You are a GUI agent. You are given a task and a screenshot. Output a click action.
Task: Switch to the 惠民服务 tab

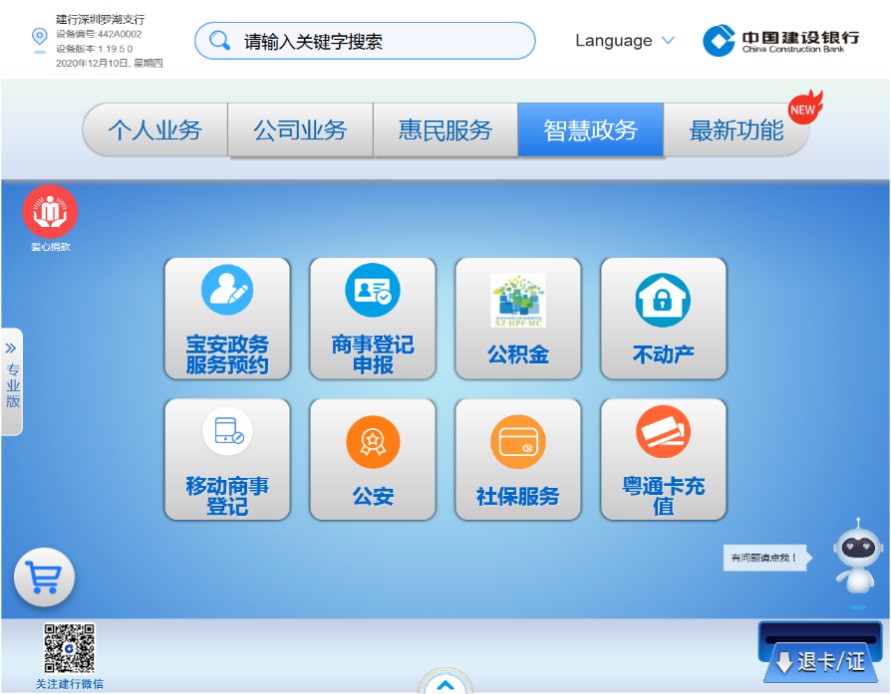(445, 130)
